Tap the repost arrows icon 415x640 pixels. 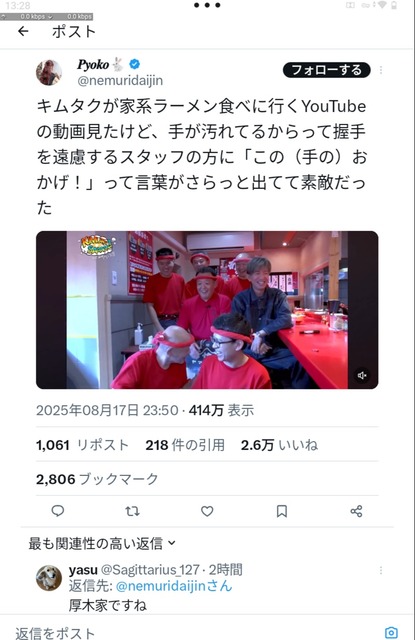(x=132, y=511)
